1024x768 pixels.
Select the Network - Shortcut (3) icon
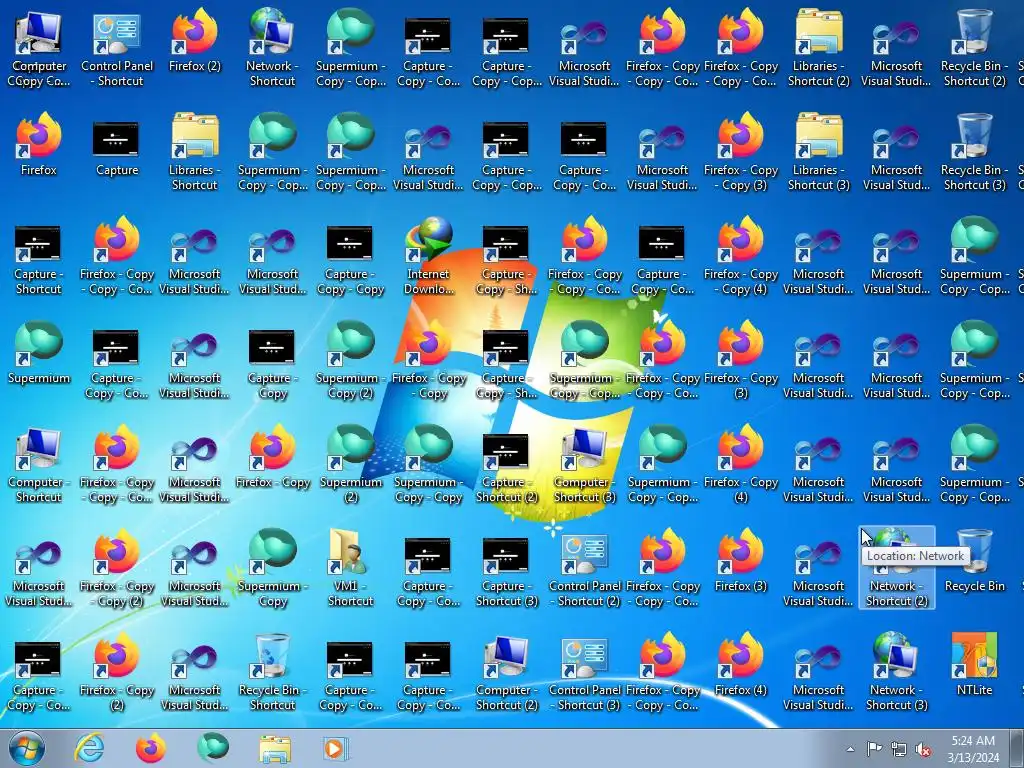point(897,671)
